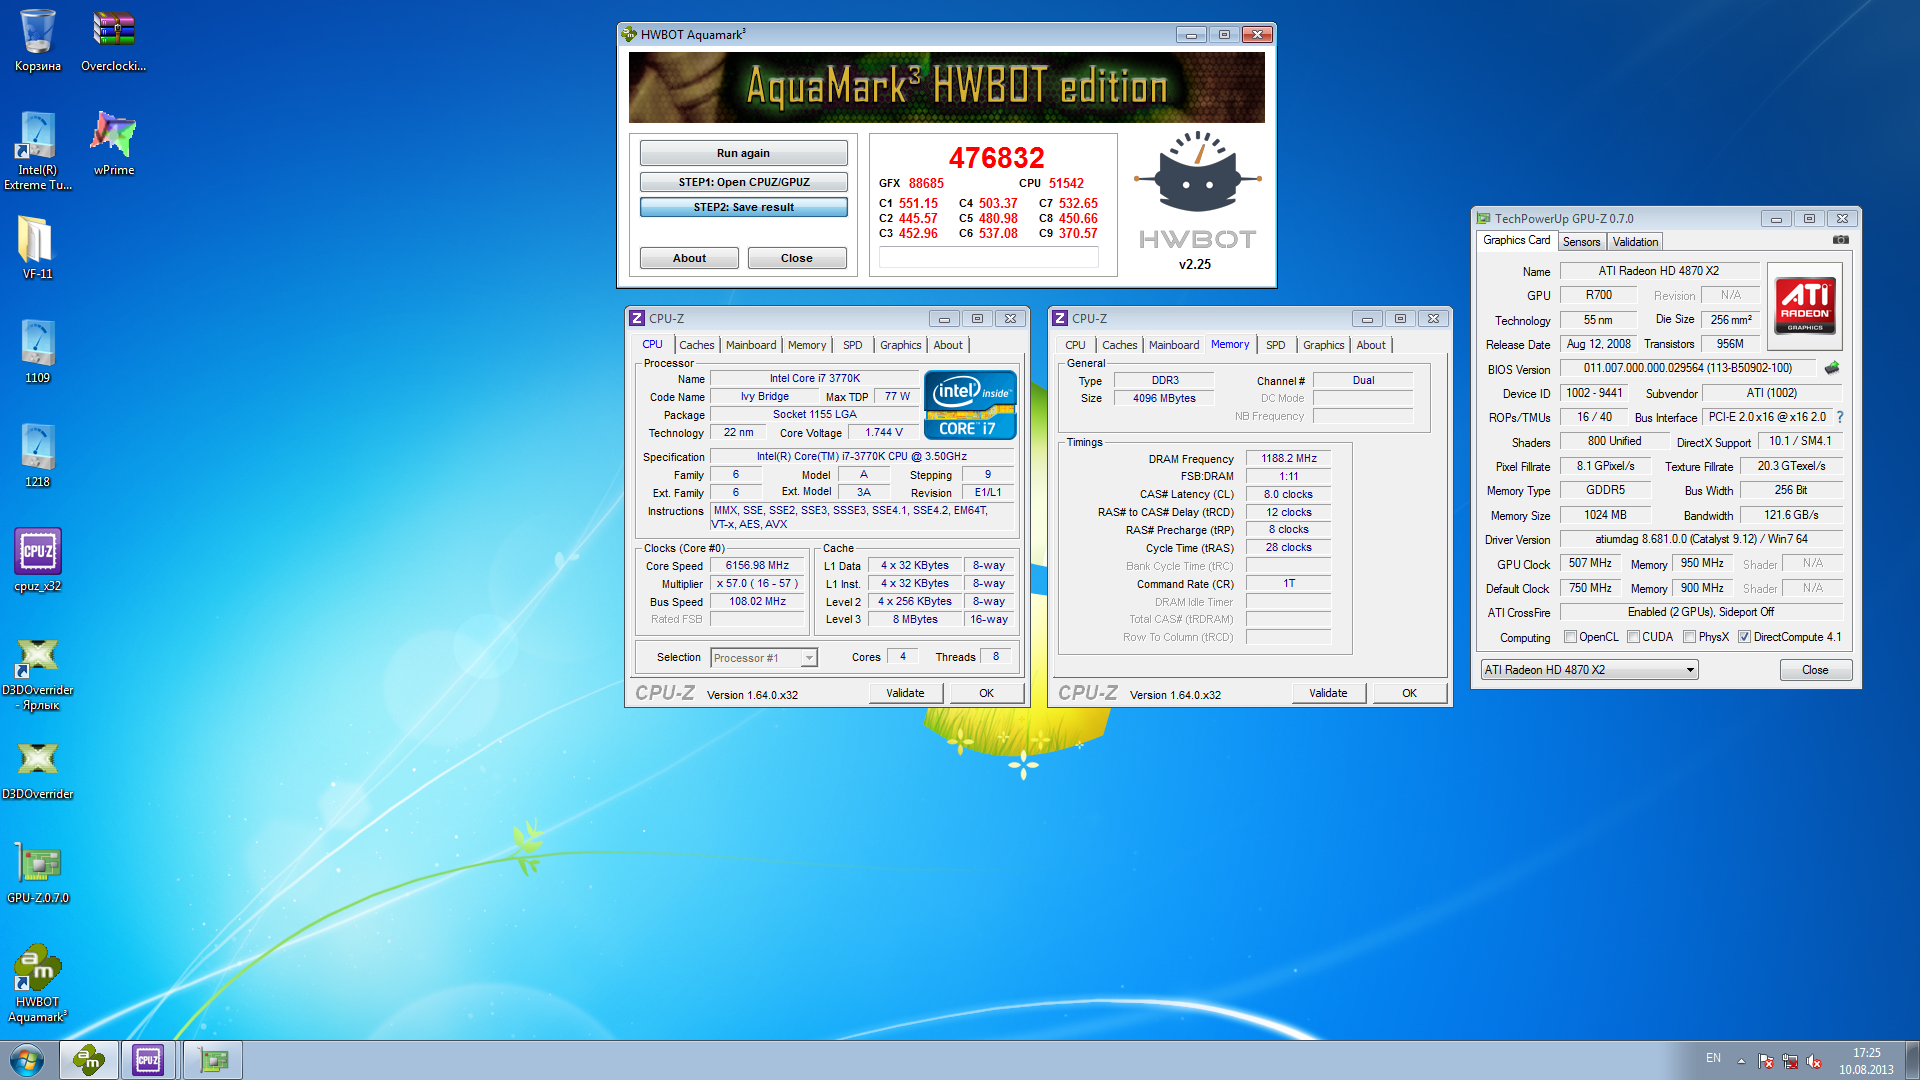This screenshot has width=1920, height=1080.
Task: Click the Bus Interface question mark icon
Action: point(1839,417)
